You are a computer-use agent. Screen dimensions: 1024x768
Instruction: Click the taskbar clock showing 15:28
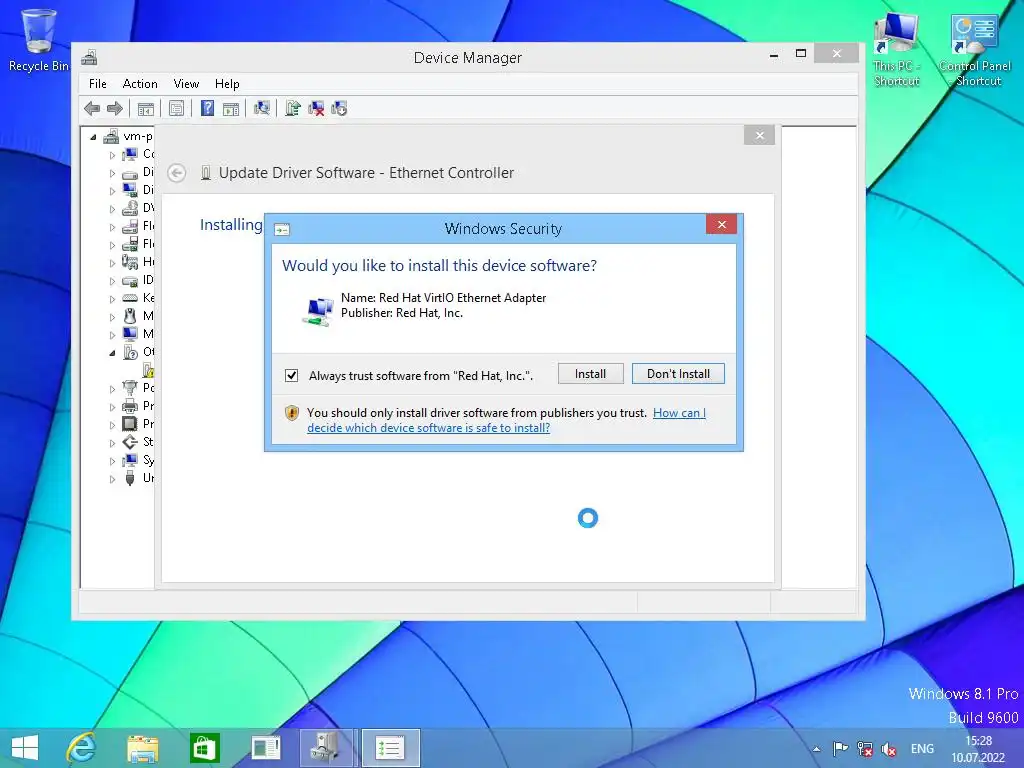click(x=978, y=749)
